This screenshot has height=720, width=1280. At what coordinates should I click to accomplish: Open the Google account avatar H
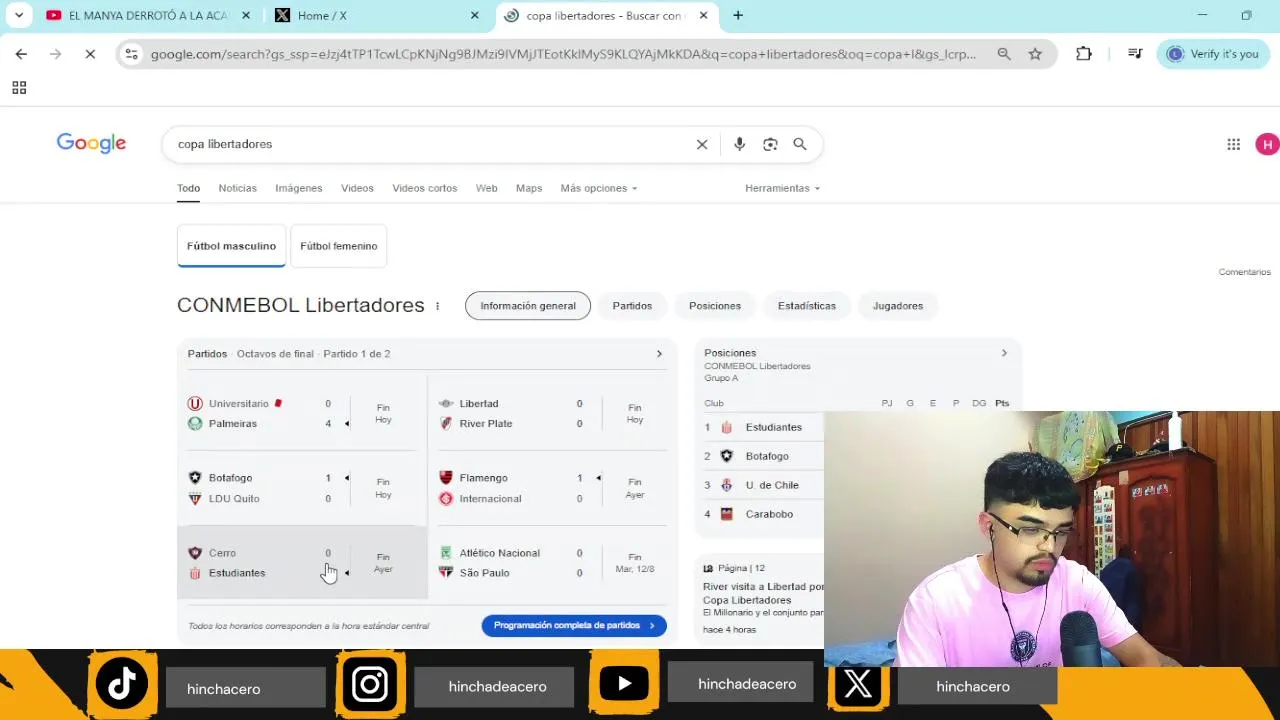click(x=1267, y=144)
